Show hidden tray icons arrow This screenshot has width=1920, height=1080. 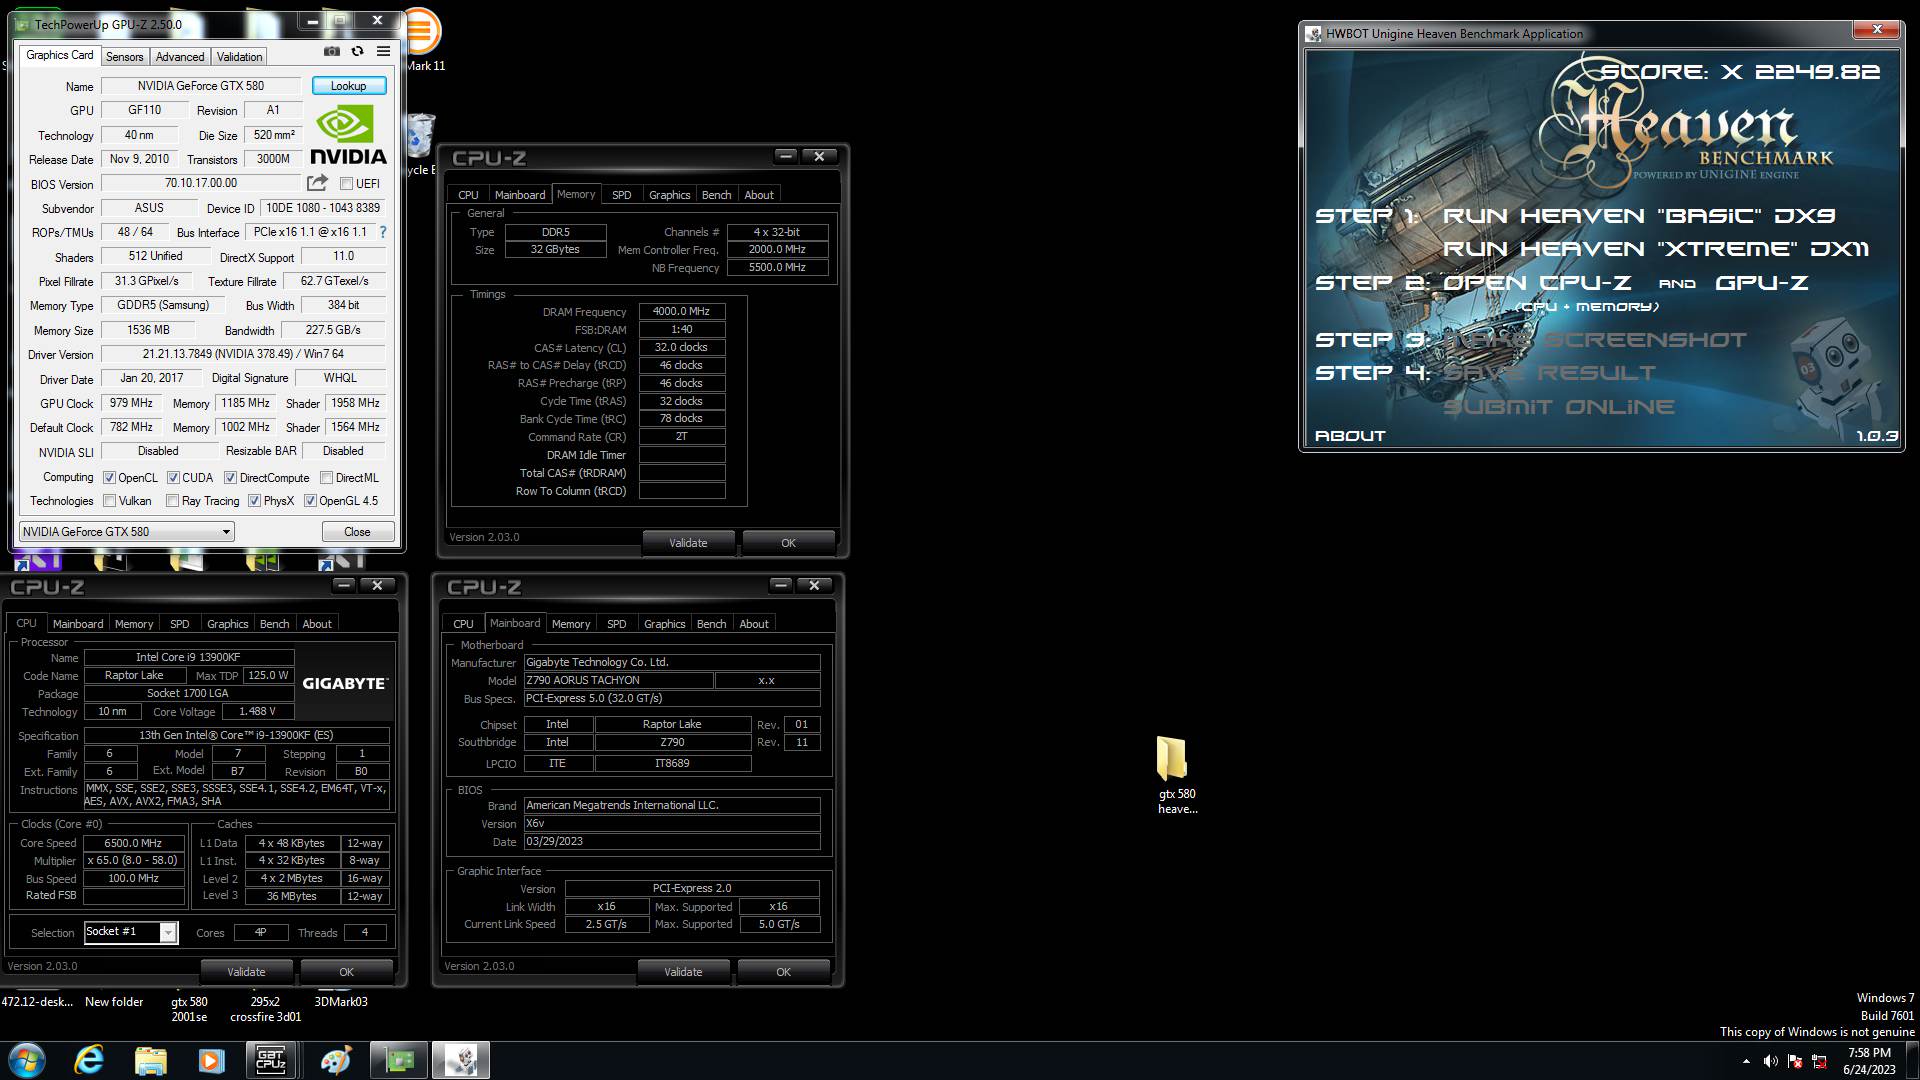1746,1061
